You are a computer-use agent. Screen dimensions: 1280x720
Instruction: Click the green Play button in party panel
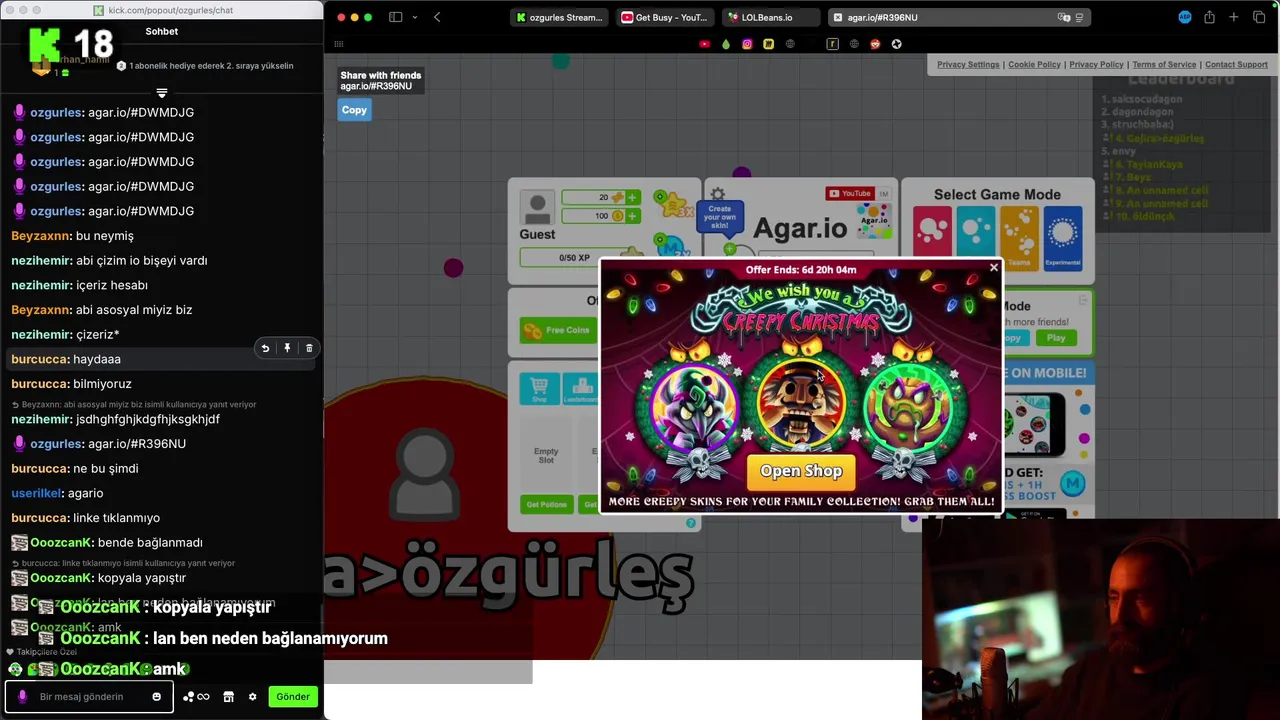pyautogui.click(x=1056, y=338)
